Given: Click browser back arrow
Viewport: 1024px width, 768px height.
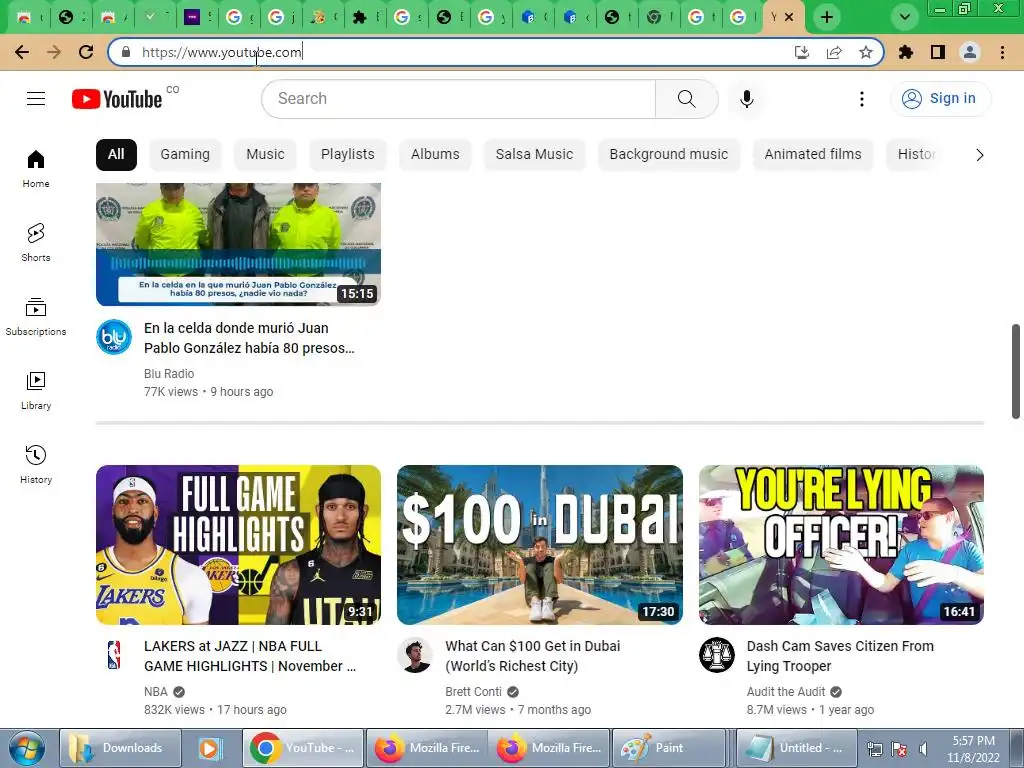Looking at the screenshot, I should pyautogui.click(x=22, y=52).
